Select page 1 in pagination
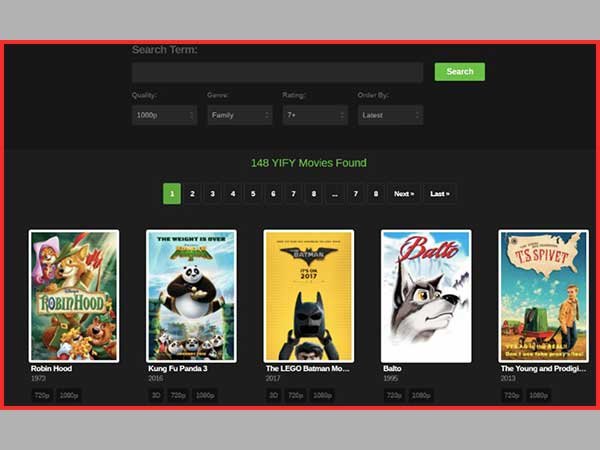This screenshot has width=600, height=450. coord(172,194)
